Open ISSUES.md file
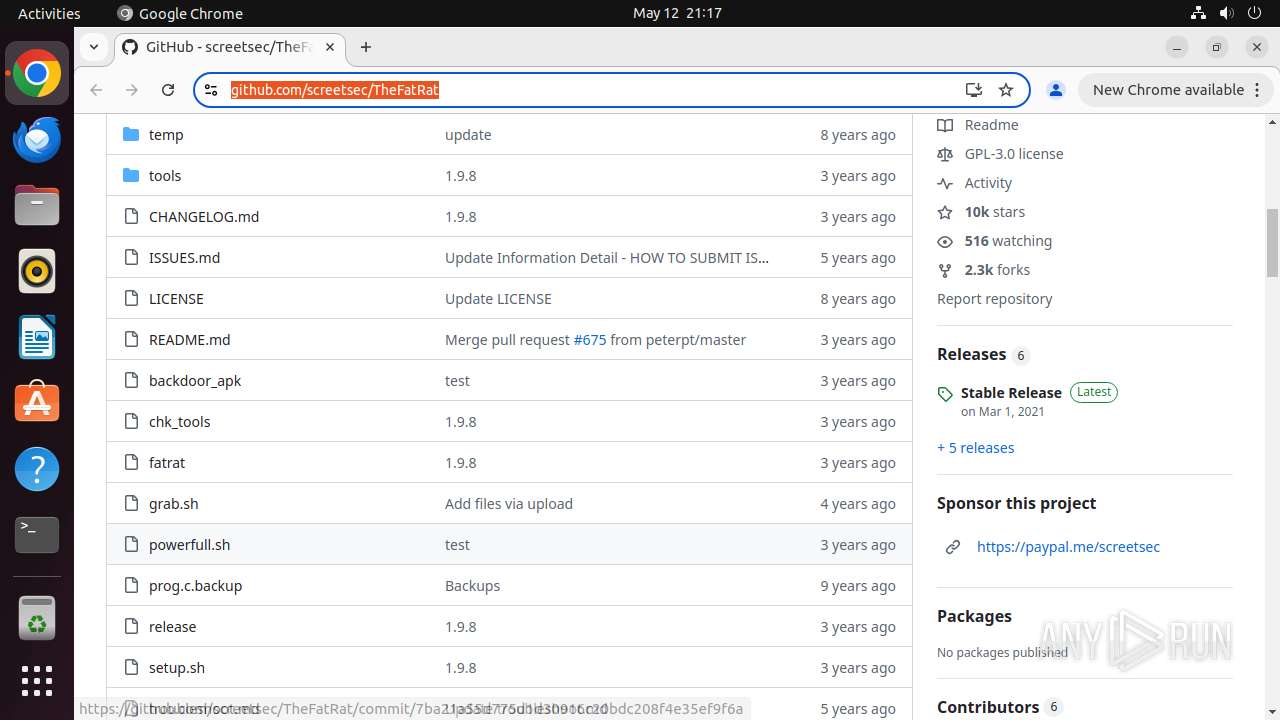1280x720 pixels. pos(184,258)
